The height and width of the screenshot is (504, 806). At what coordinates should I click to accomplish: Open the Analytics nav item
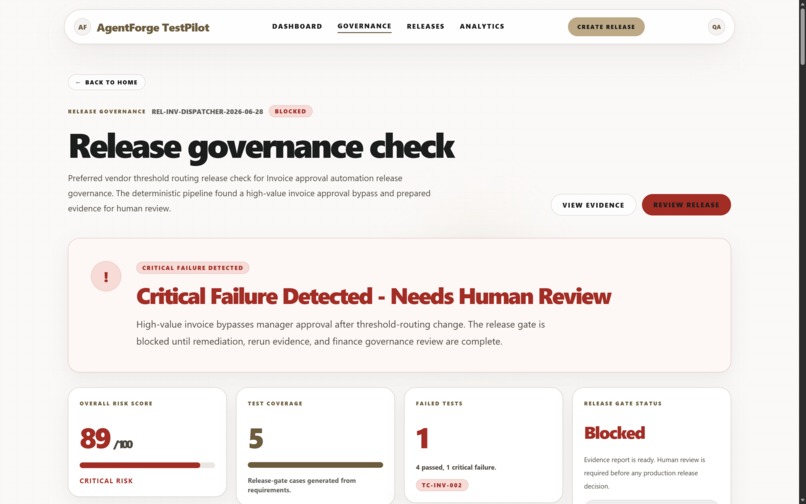point(482,26)
